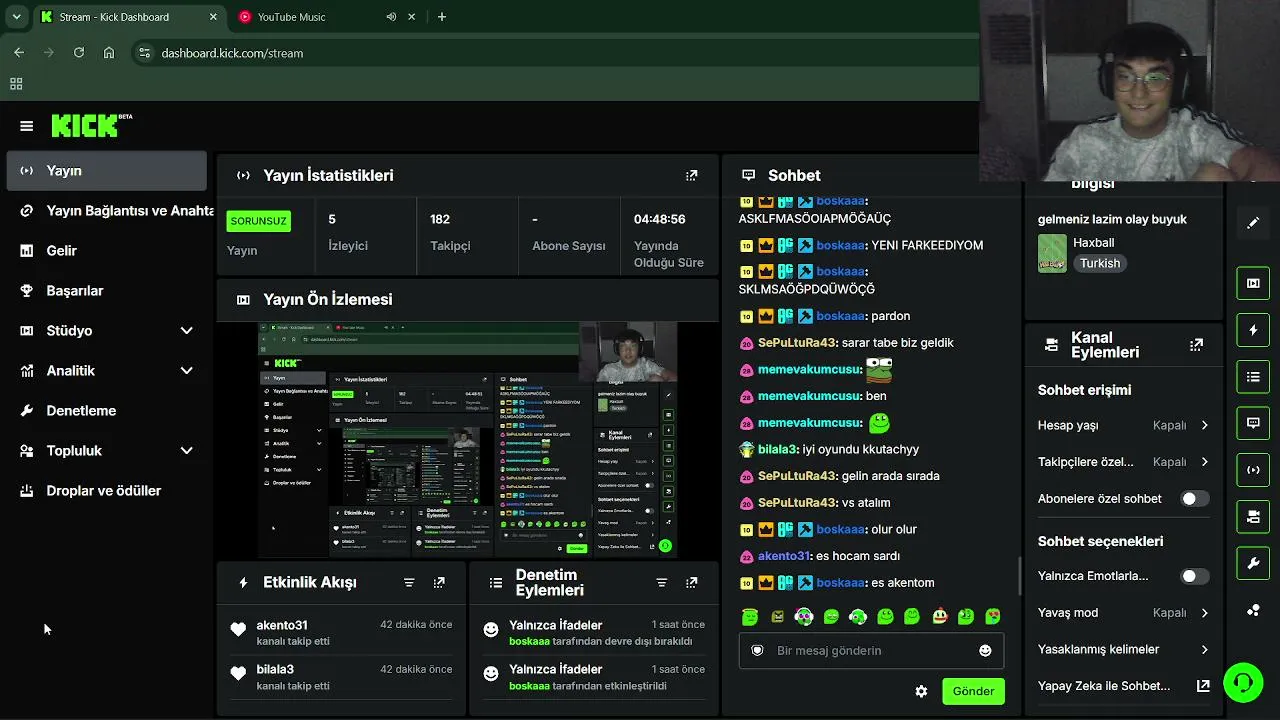Viewport: 1280px width, 720px height.
Task: Expand the Stüdyo menu chevron
Action: pos(186,330)
